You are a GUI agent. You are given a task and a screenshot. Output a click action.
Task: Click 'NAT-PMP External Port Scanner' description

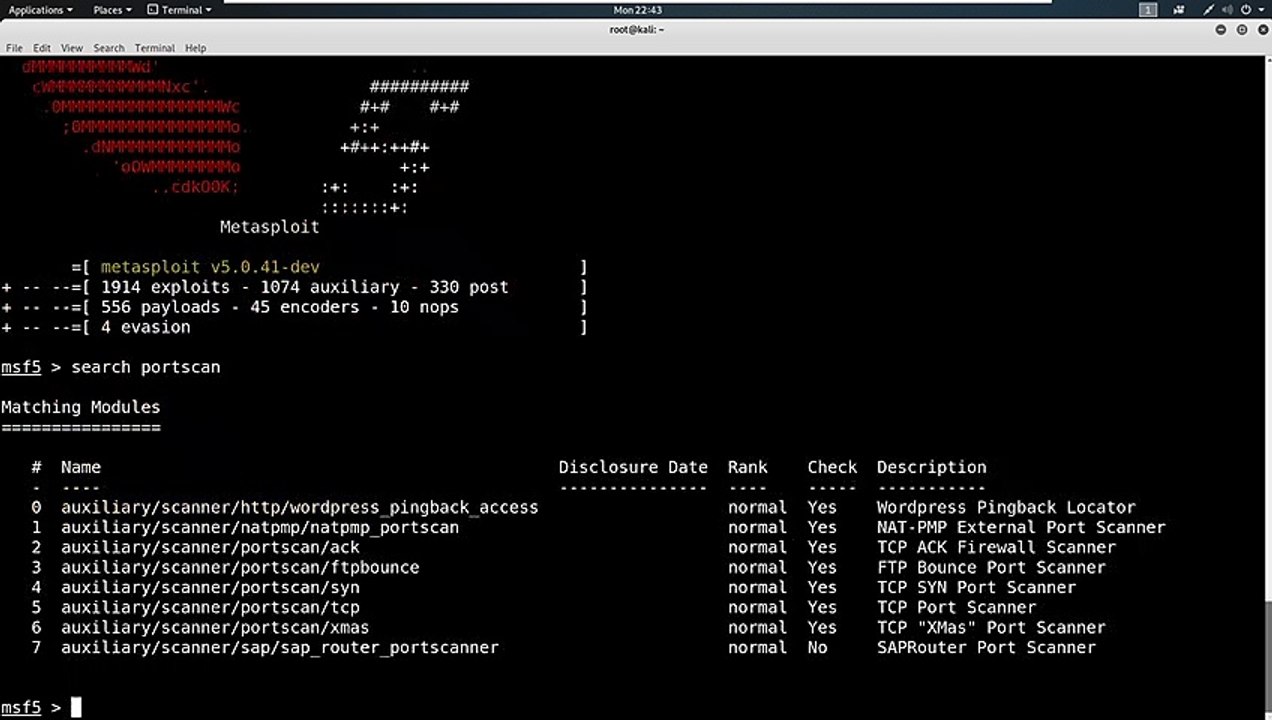1021,527
